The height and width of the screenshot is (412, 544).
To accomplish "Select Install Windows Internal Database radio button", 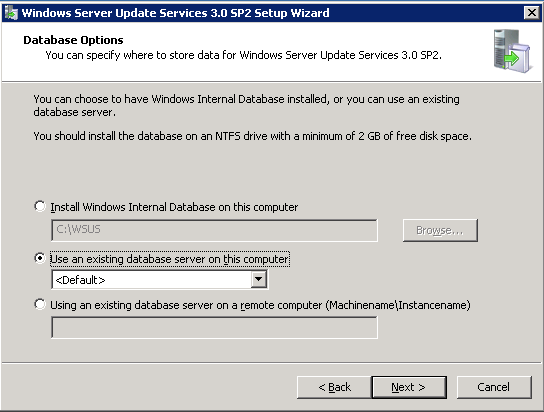I will tap(40, 206).
